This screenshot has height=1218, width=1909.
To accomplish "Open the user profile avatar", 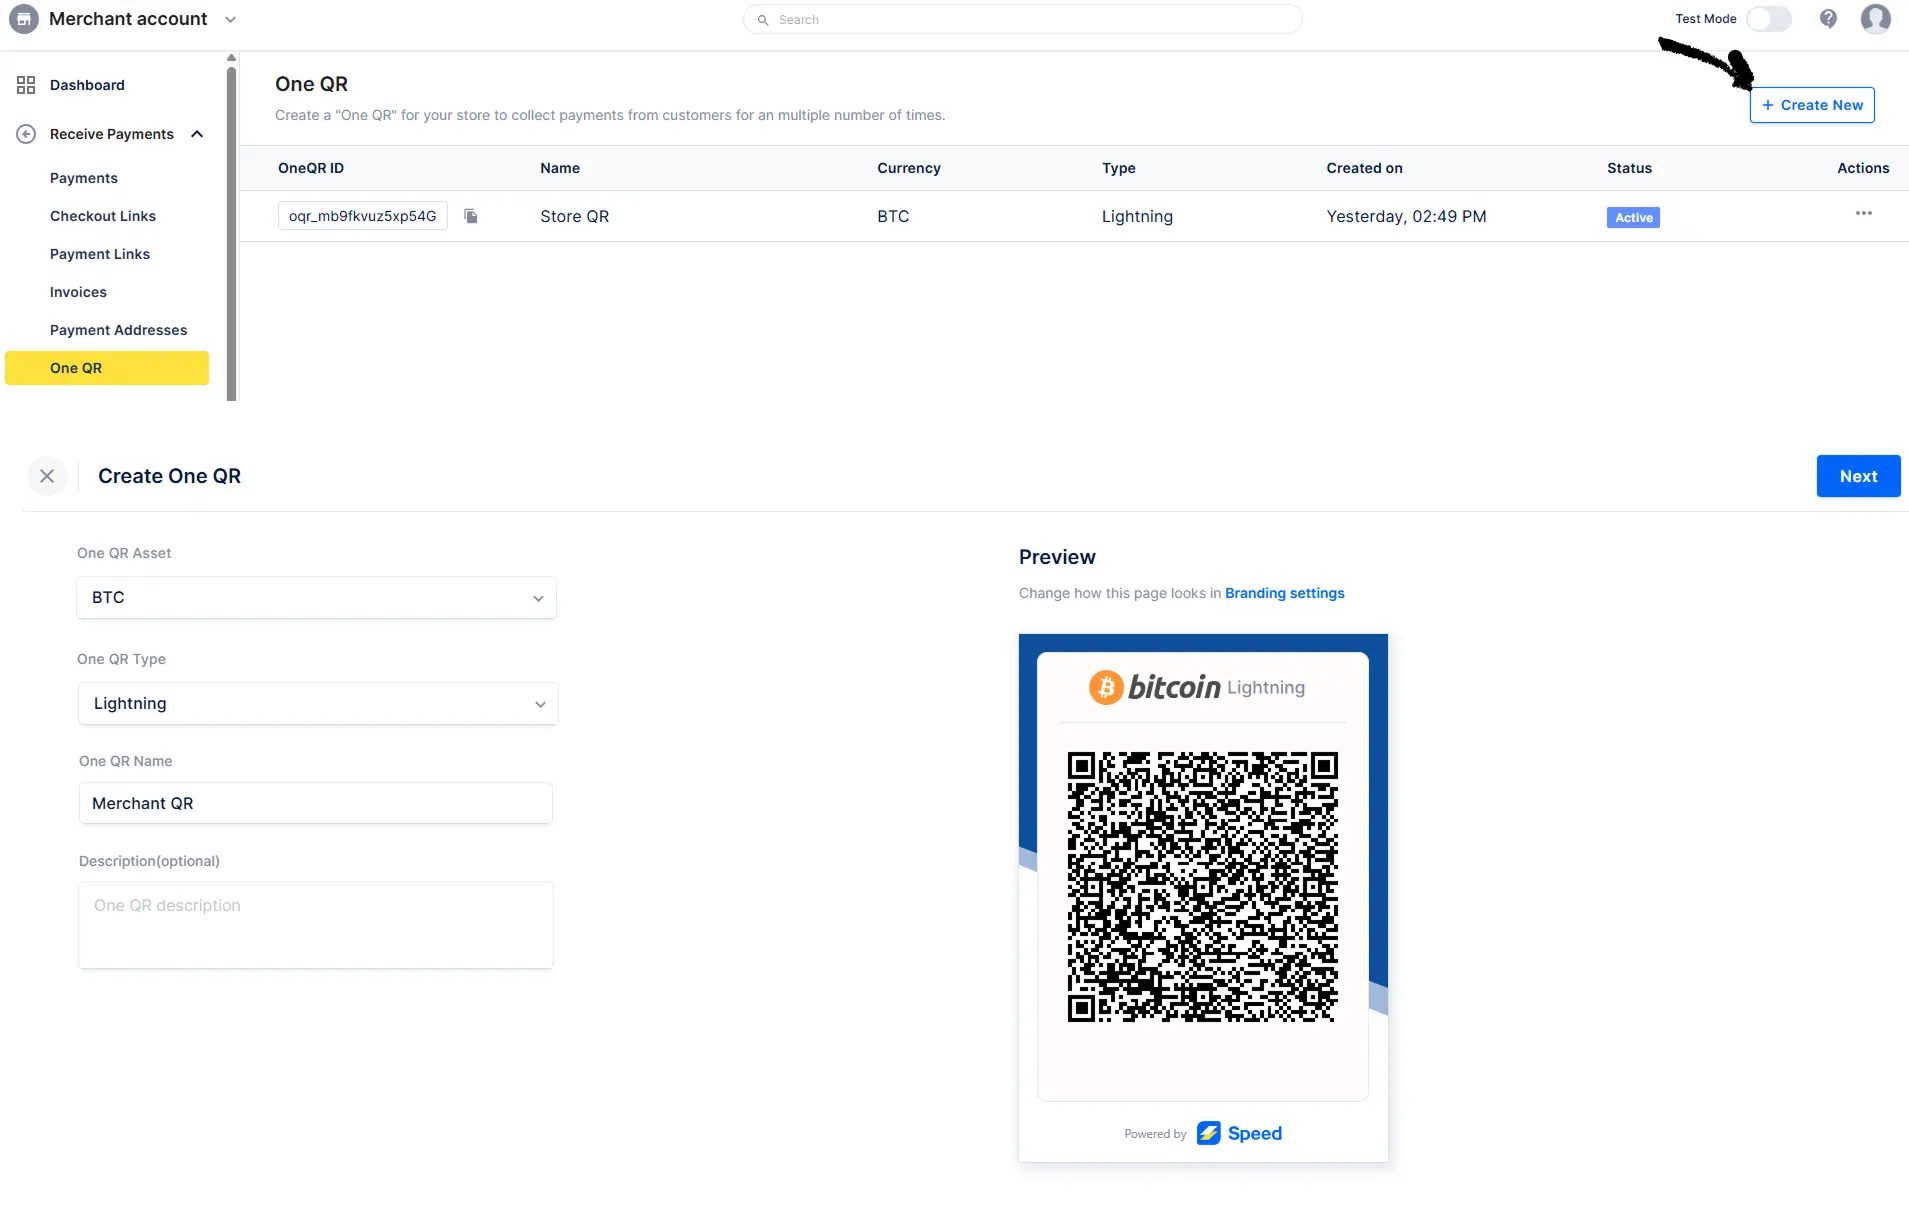I will 1875,19.
